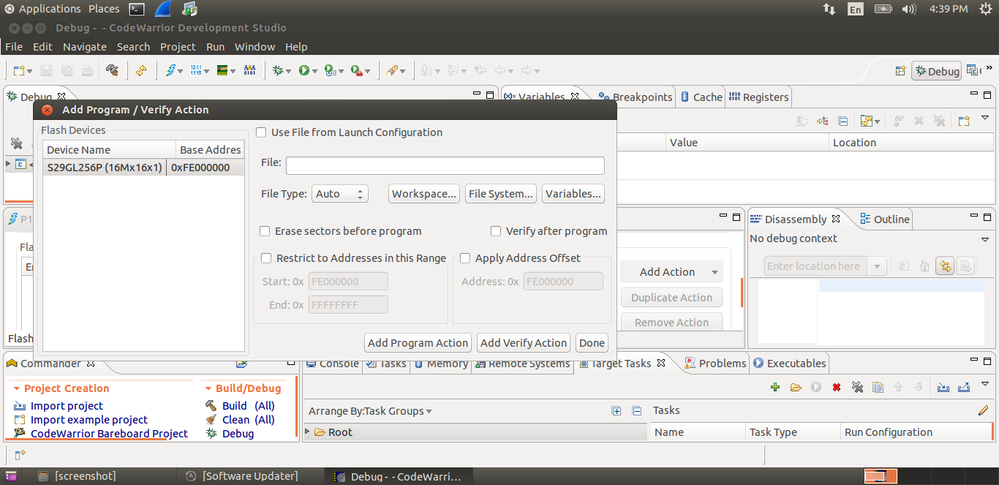Click the blue lightning flash programmer icon
The height and width of the screenshot is (485, 999).
[x=169, y=71]
